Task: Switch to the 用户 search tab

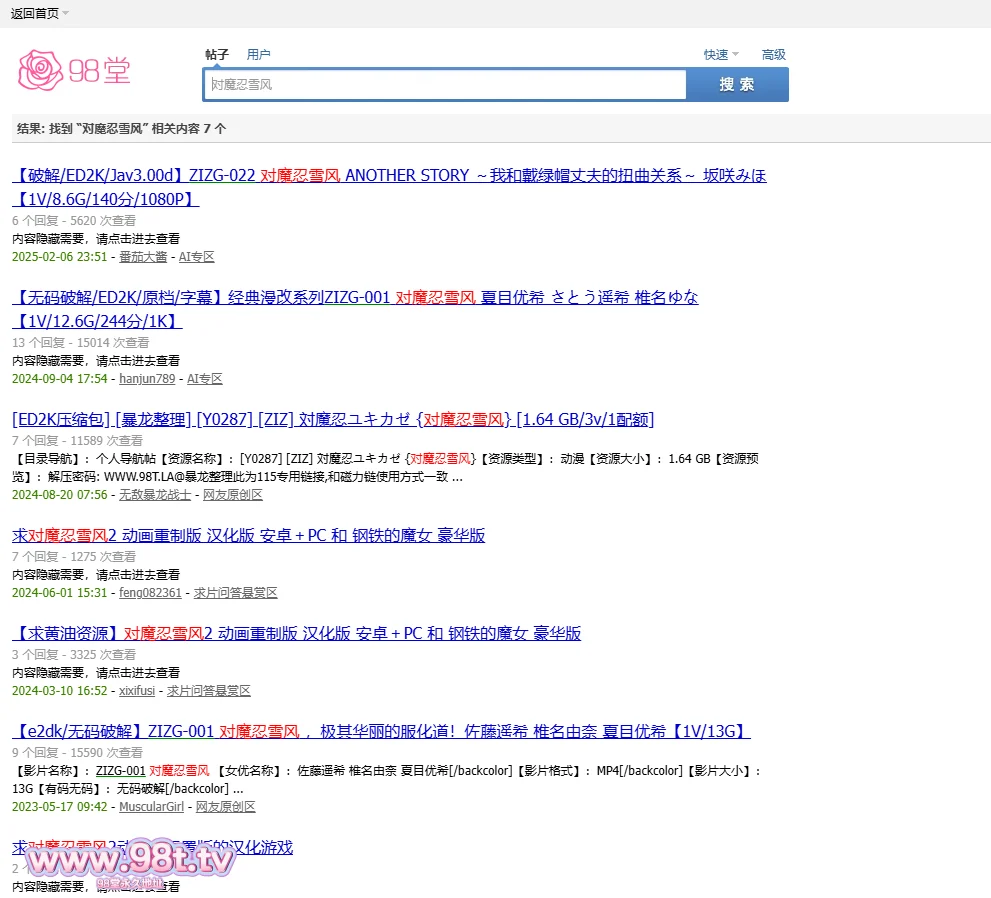Action: coord(258,55)
